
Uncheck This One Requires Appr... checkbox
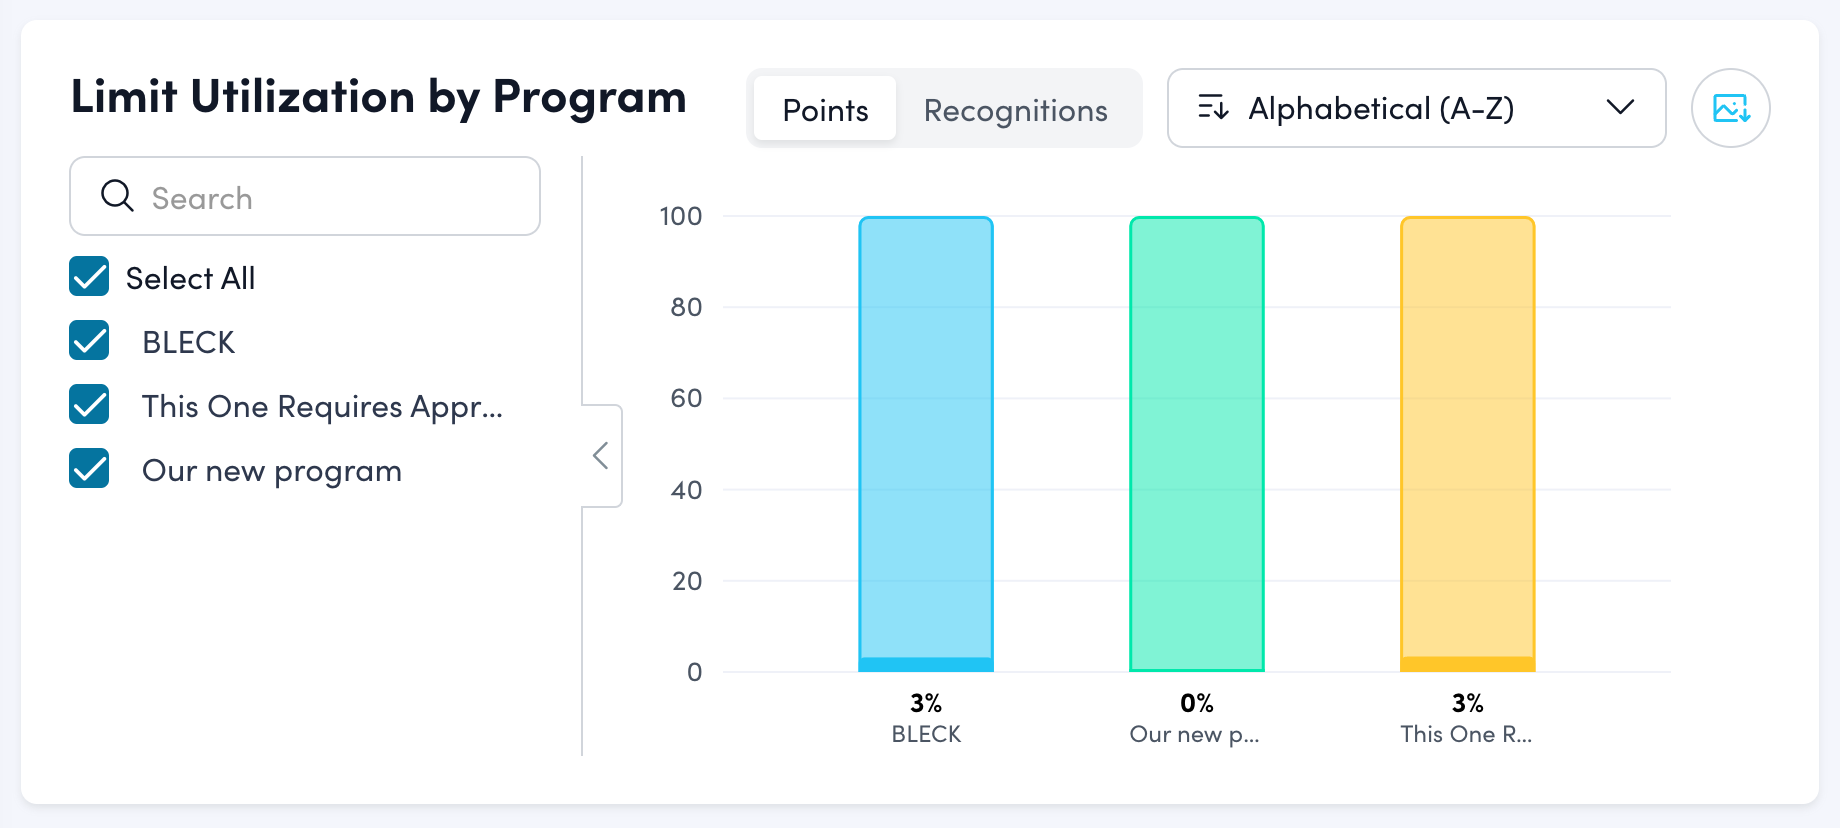point(89,405)
